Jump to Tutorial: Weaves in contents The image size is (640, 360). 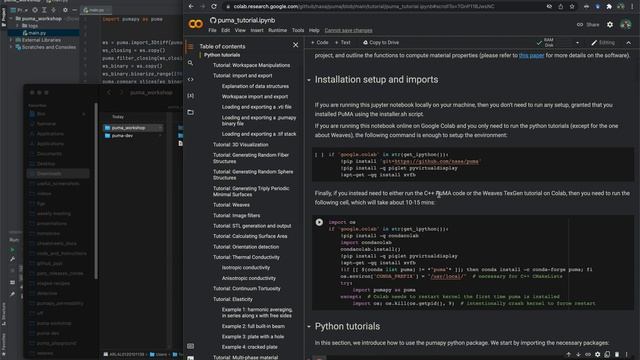click(x=231, y=205)
